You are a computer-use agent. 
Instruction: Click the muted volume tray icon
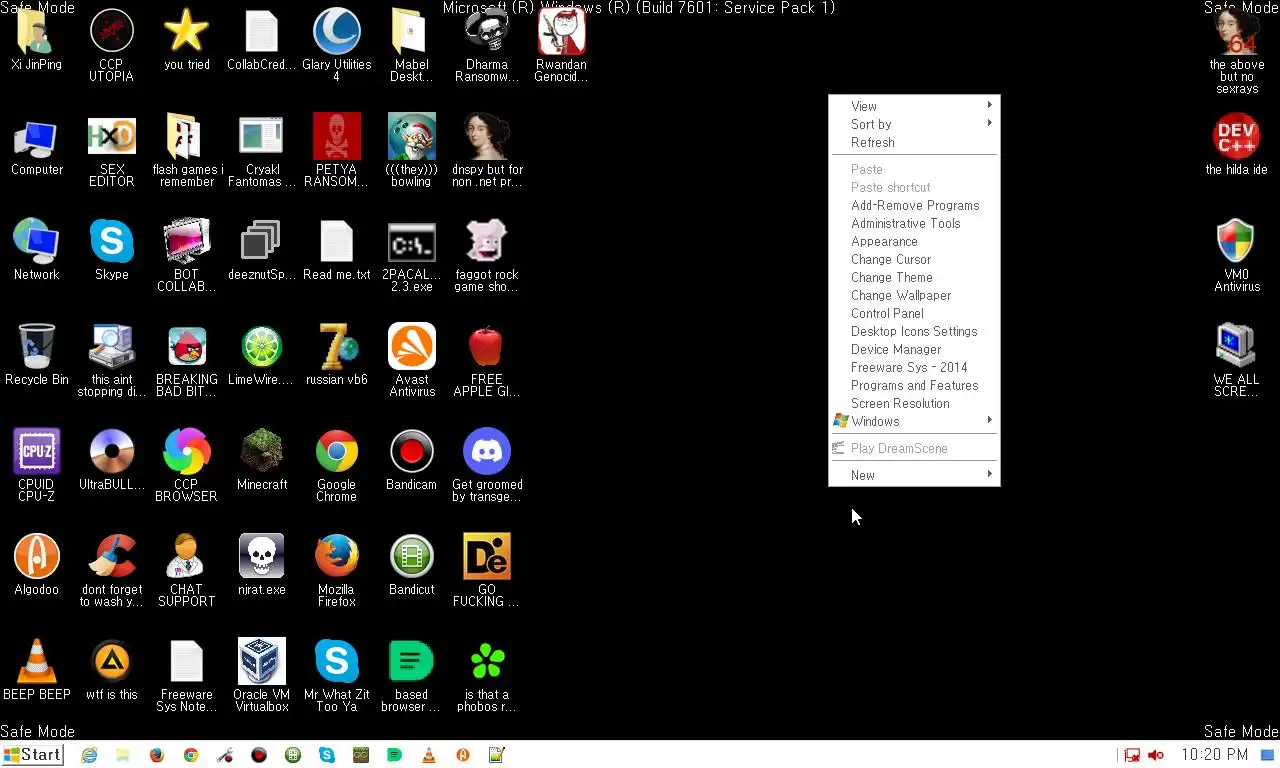click(1156, 755)
